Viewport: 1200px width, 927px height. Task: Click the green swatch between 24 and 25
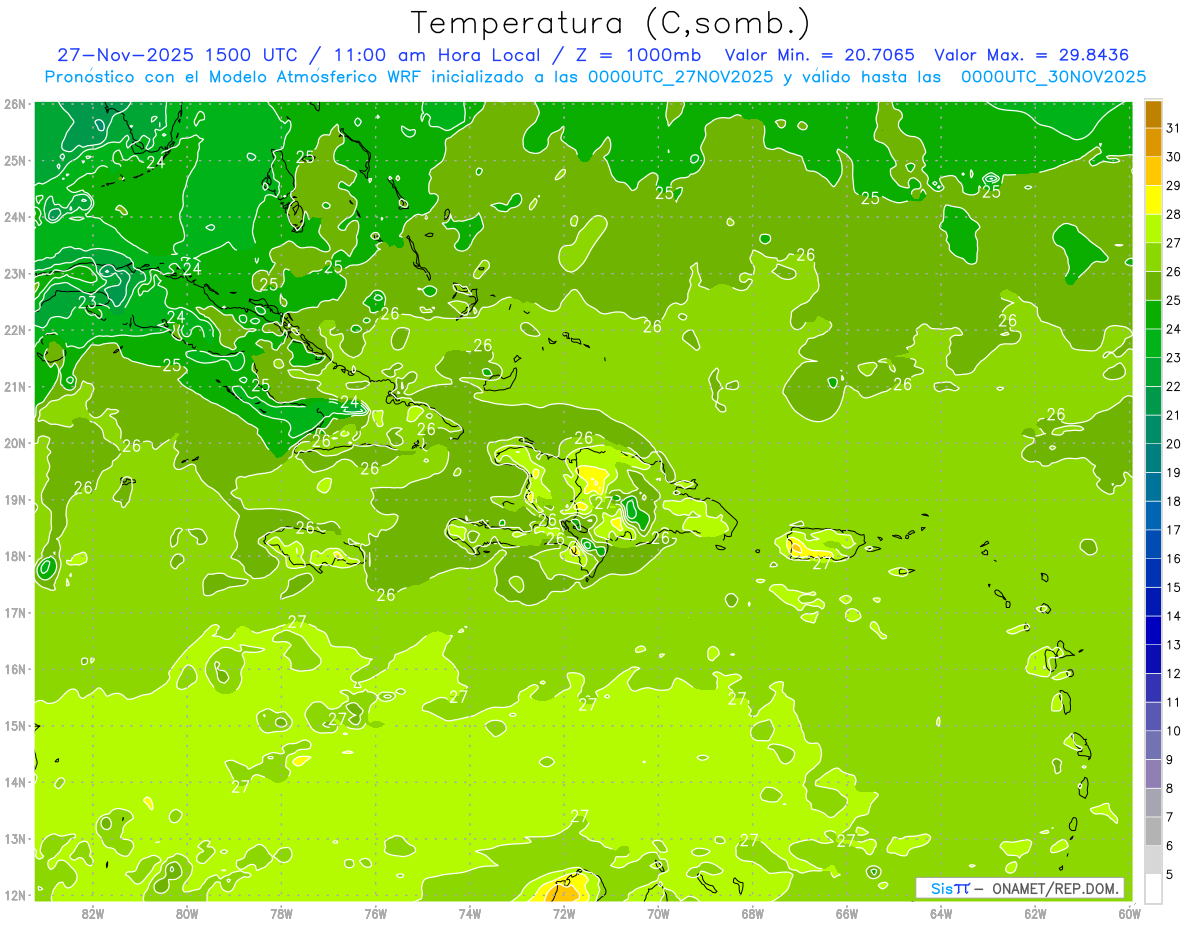1154,314
